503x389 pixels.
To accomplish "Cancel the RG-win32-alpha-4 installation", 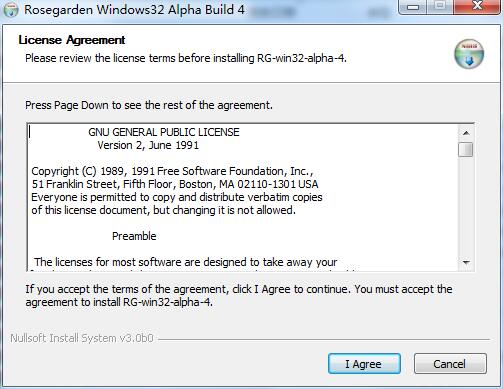I will click(450, 364).
